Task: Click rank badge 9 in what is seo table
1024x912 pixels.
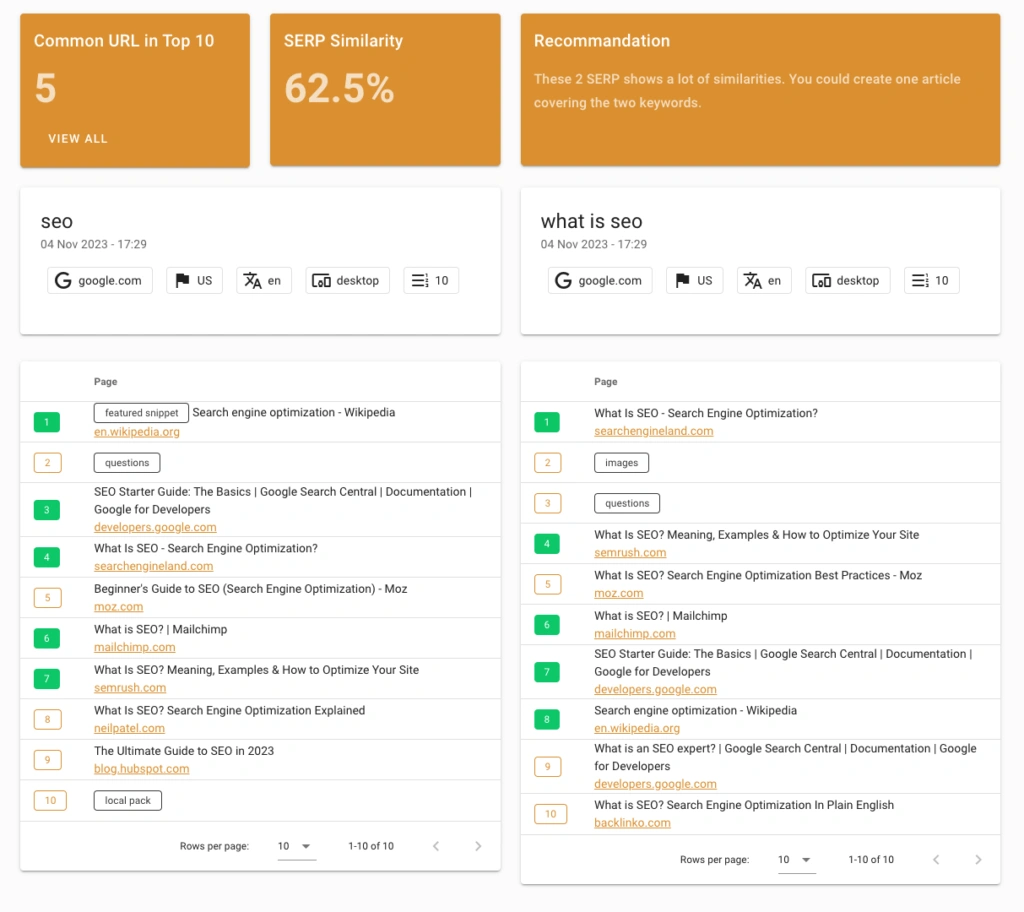Action: (x=547, y=766)
